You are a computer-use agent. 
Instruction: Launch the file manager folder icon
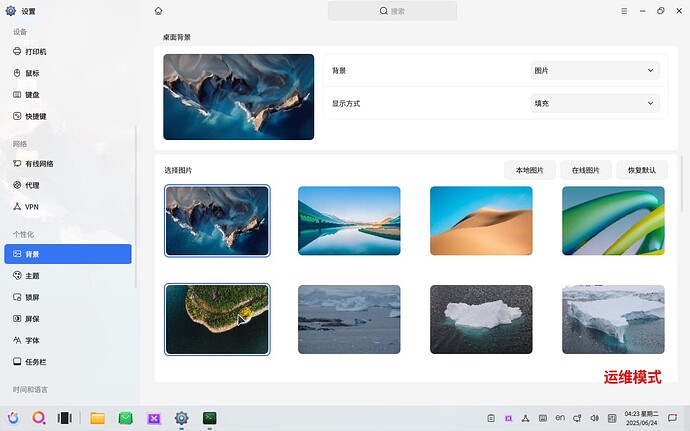(98, 418)
